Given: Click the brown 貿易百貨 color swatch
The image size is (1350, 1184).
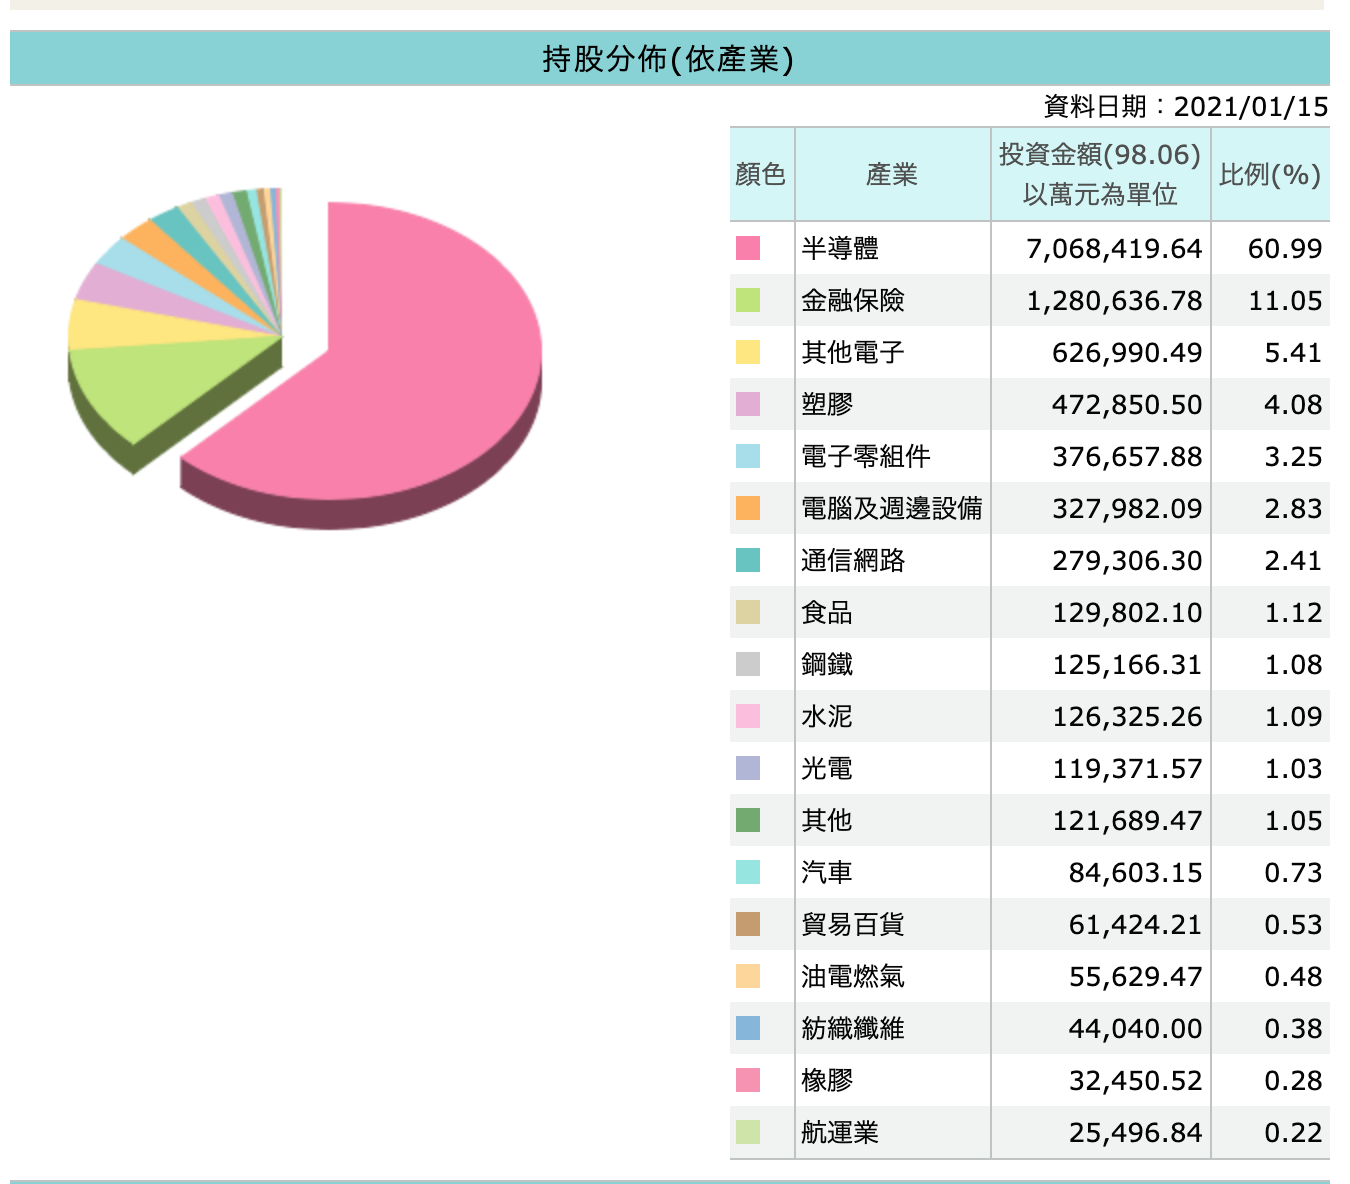Looking at the screenshot, I should 747,924.
